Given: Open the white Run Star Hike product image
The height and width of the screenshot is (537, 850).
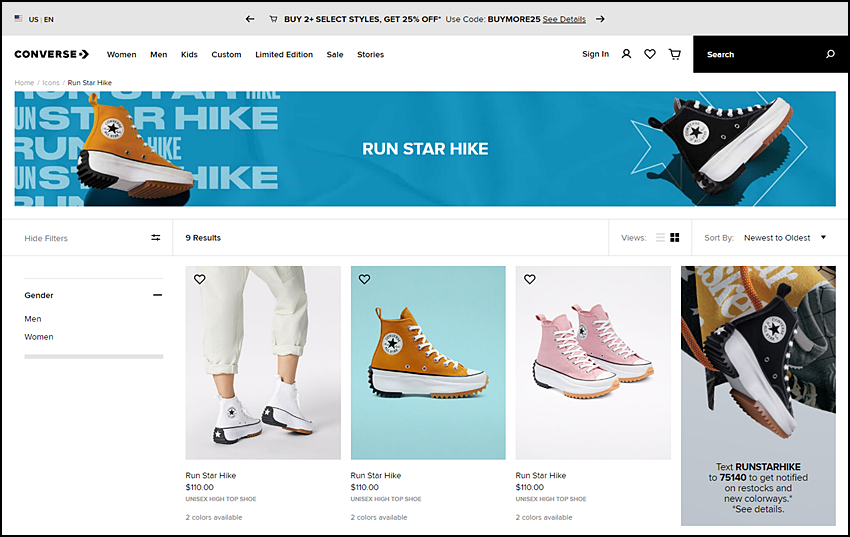Looking at the screenshot, I should pyautogui.click(x=263, y=363).
